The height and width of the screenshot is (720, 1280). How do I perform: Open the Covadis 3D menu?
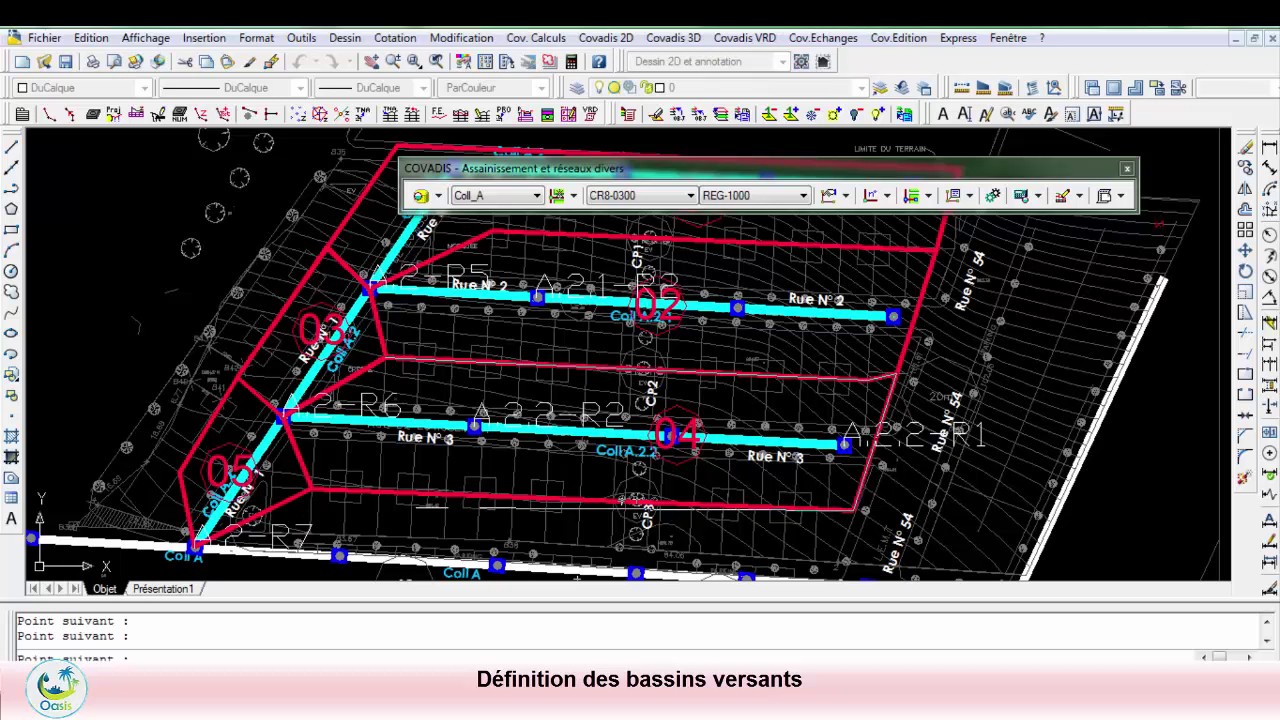pos(673,38)
